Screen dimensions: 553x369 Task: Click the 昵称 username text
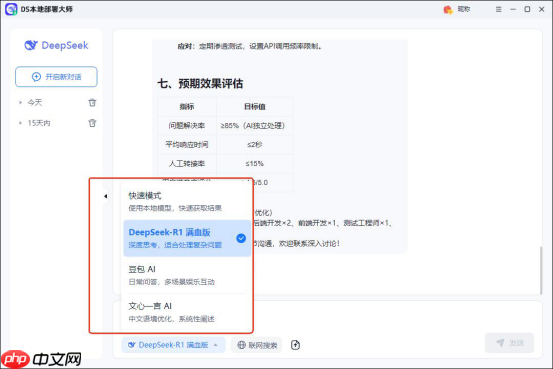point(464,9)
